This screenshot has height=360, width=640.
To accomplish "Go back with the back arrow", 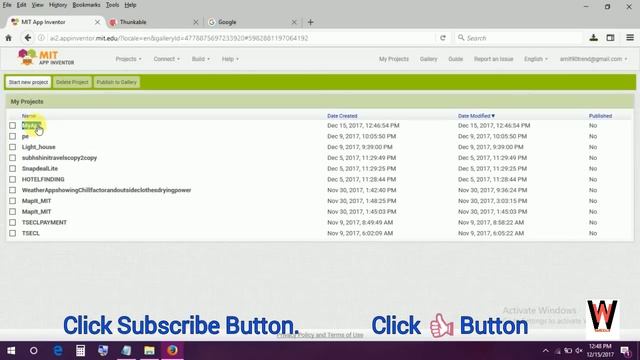I will pyautogui.click(x=27, y=38).
